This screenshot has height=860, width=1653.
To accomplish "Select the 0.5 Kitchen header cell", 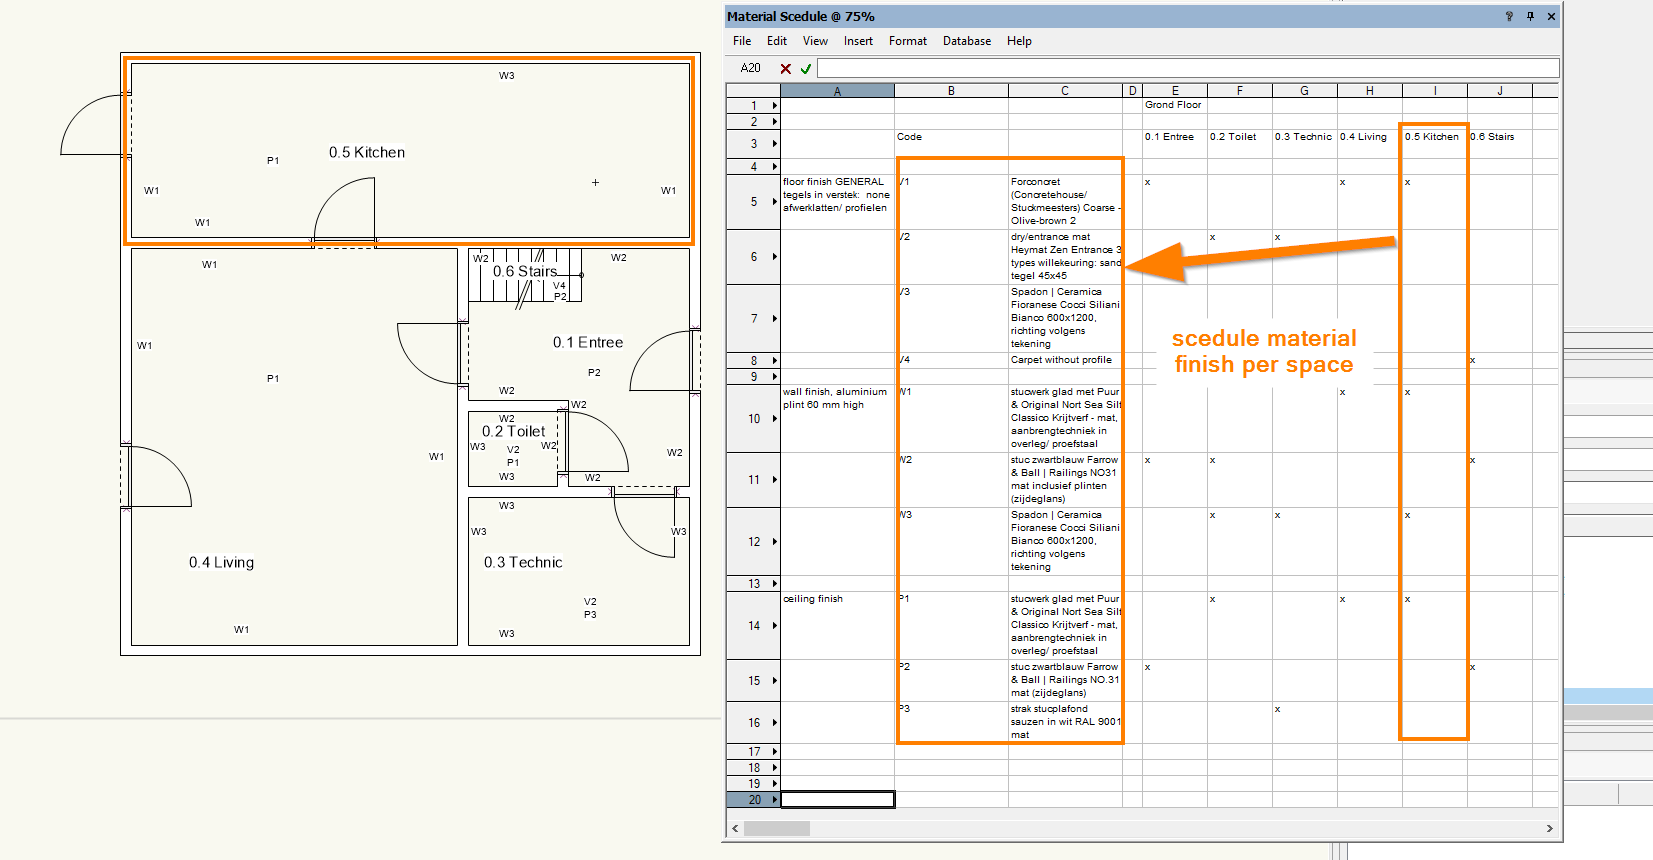I will 1433,137.
